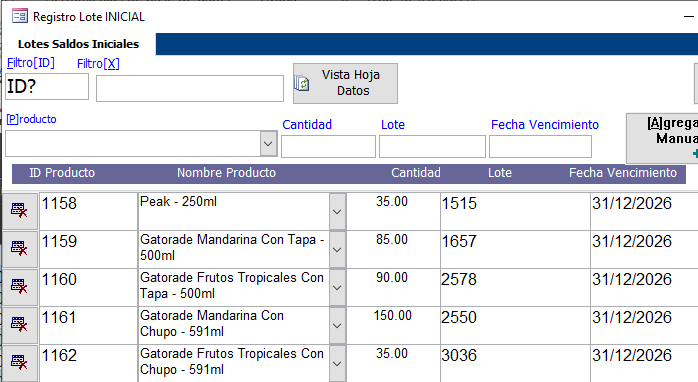Delete the row for product 1158
Image resolution: width=698 pixels, height=382 pixels.
coord(20,211)
